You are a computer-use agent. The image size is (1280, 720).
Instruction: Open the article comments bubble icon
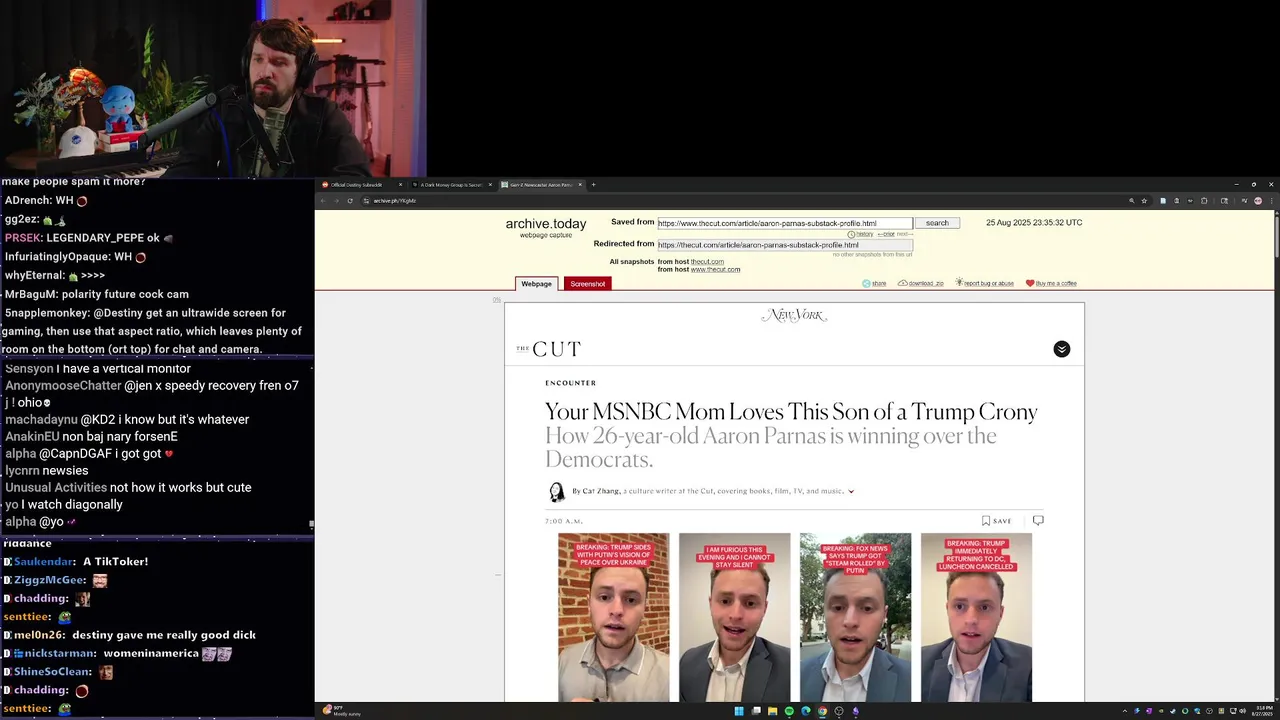click(1038, 520)
